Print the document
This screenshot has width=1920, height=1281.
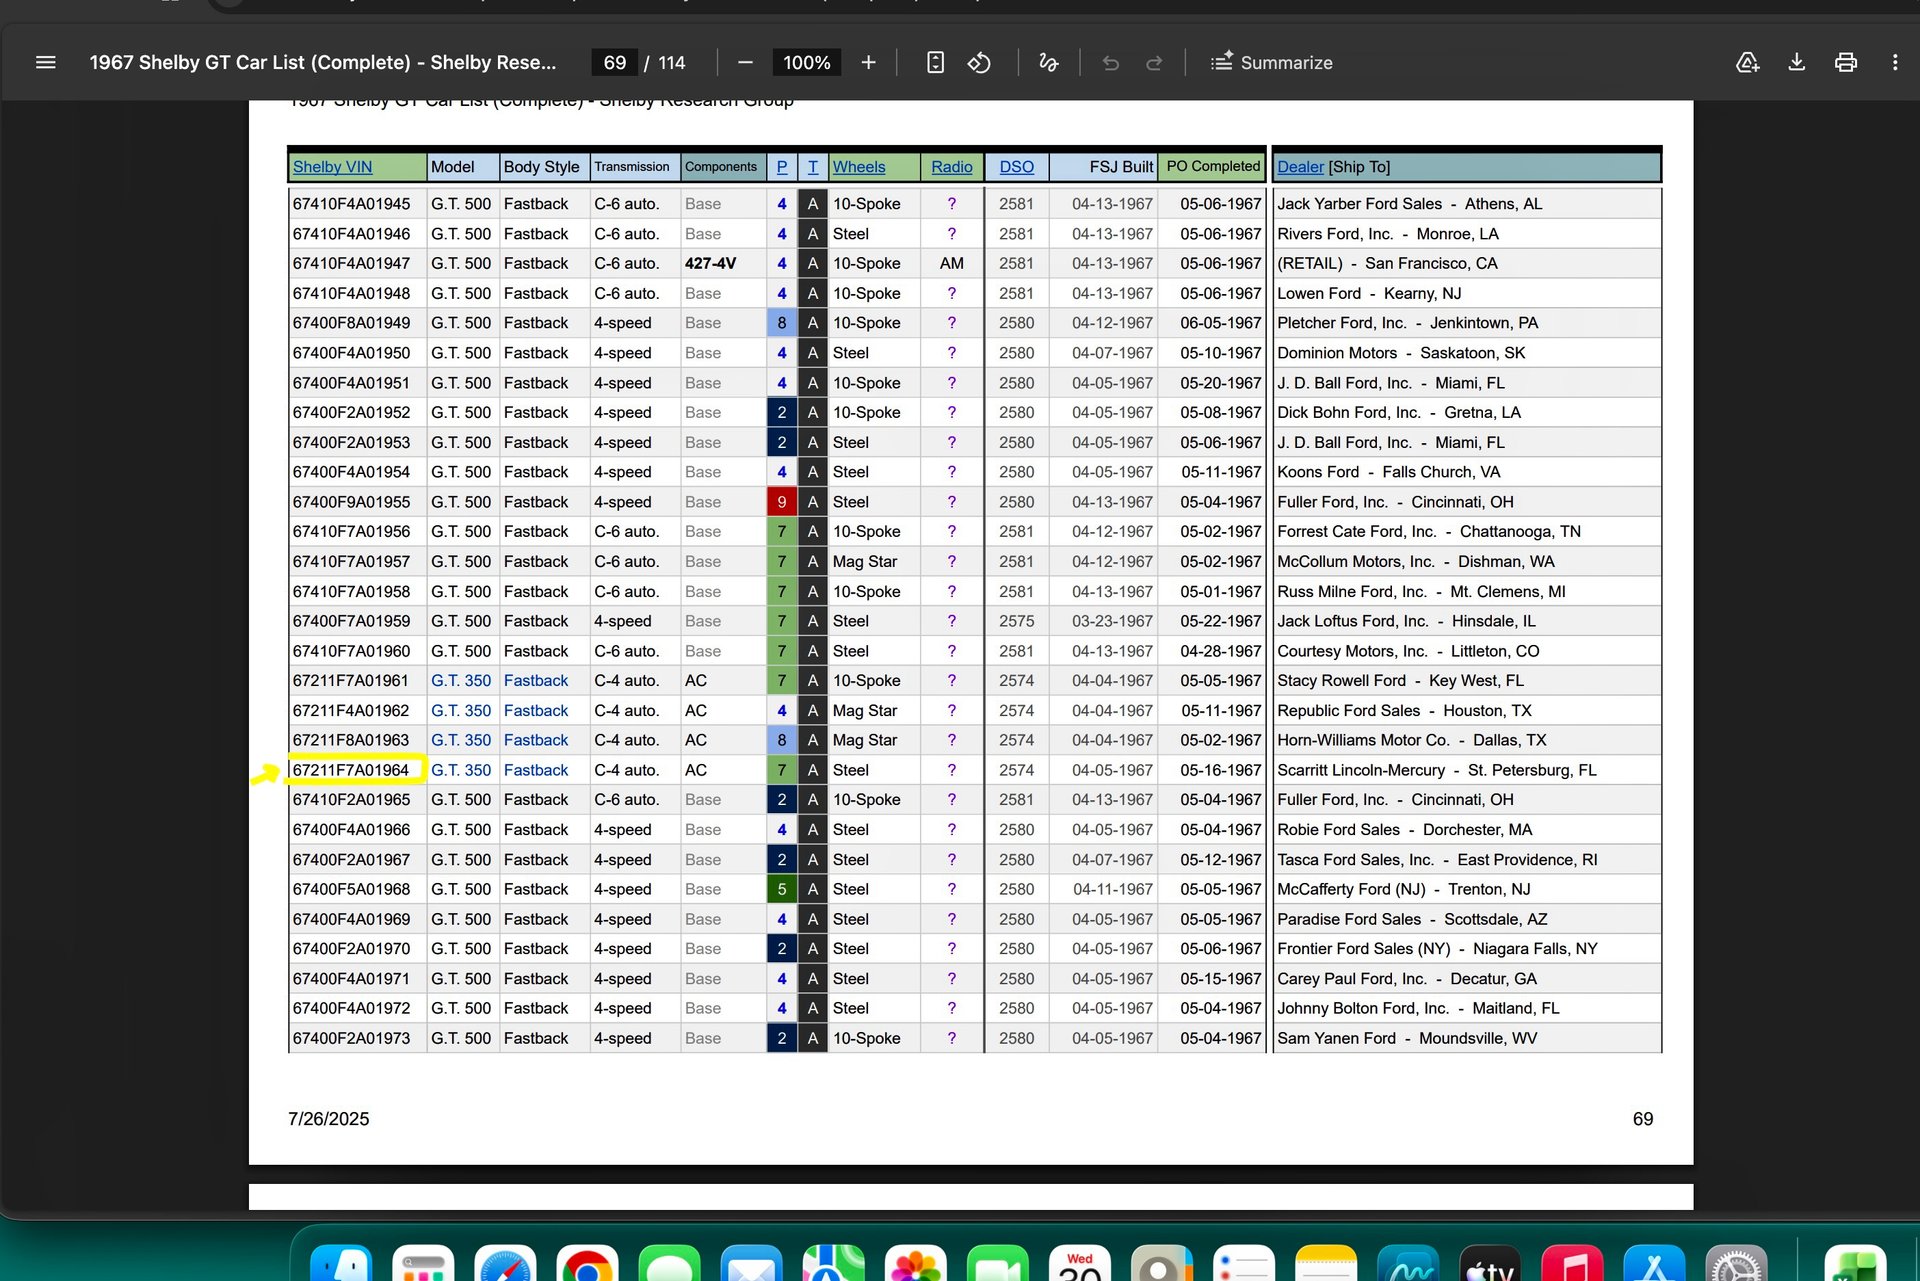click(1846, 62)
